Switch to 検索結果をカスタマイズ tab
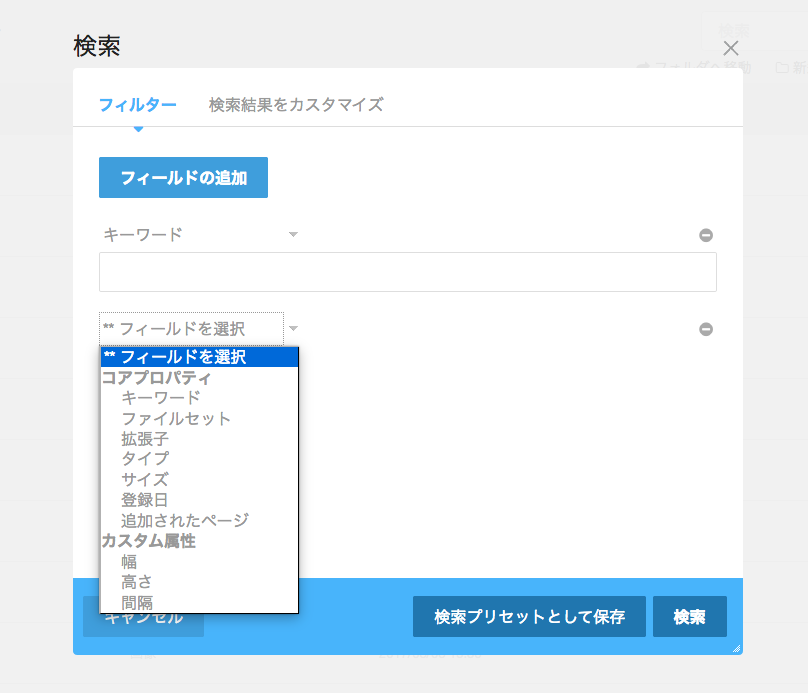Viewport: 808px width, 693px height. (x=296, y=105)
